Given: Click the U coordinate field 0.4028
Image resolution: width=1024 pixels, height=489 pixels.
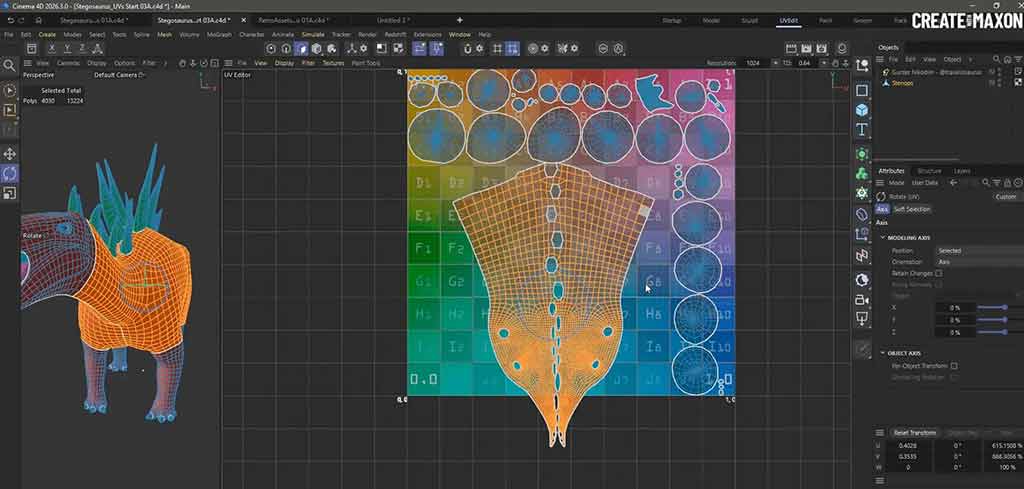Looking at the screenshot, I should 912,445.
